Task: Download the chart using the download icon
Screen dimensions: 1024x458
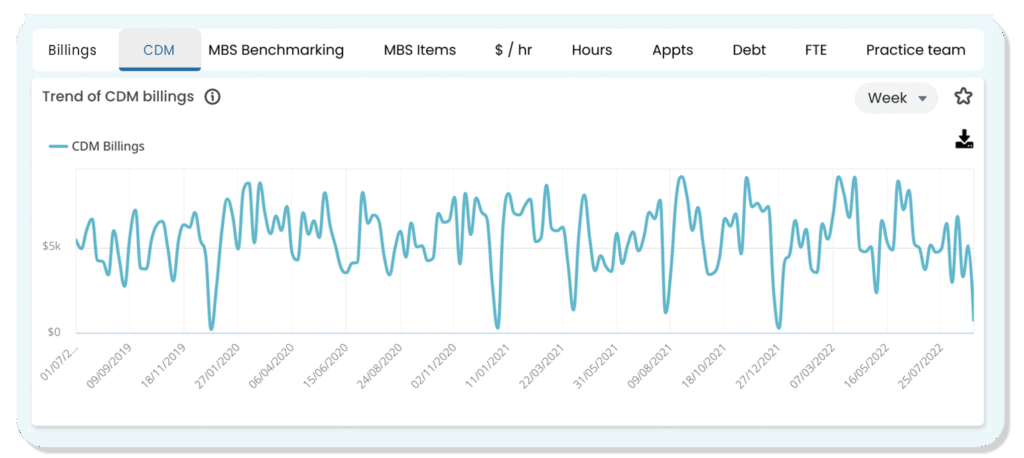Action: 964,139
